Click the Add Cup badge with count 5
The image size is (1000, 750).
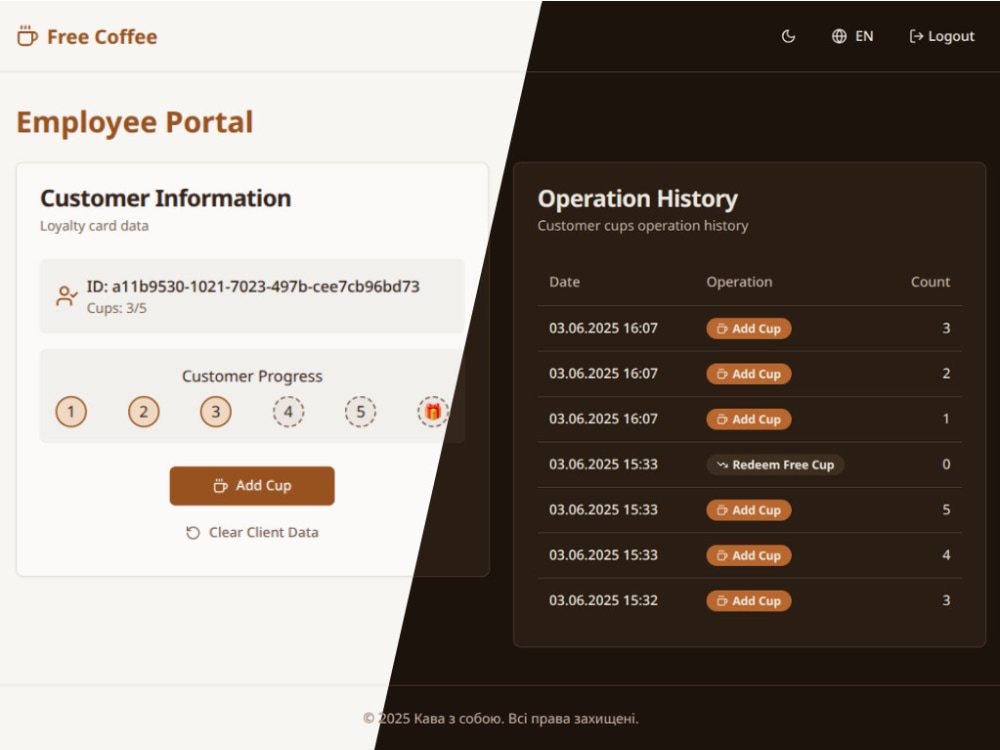[x=749, y=510]
